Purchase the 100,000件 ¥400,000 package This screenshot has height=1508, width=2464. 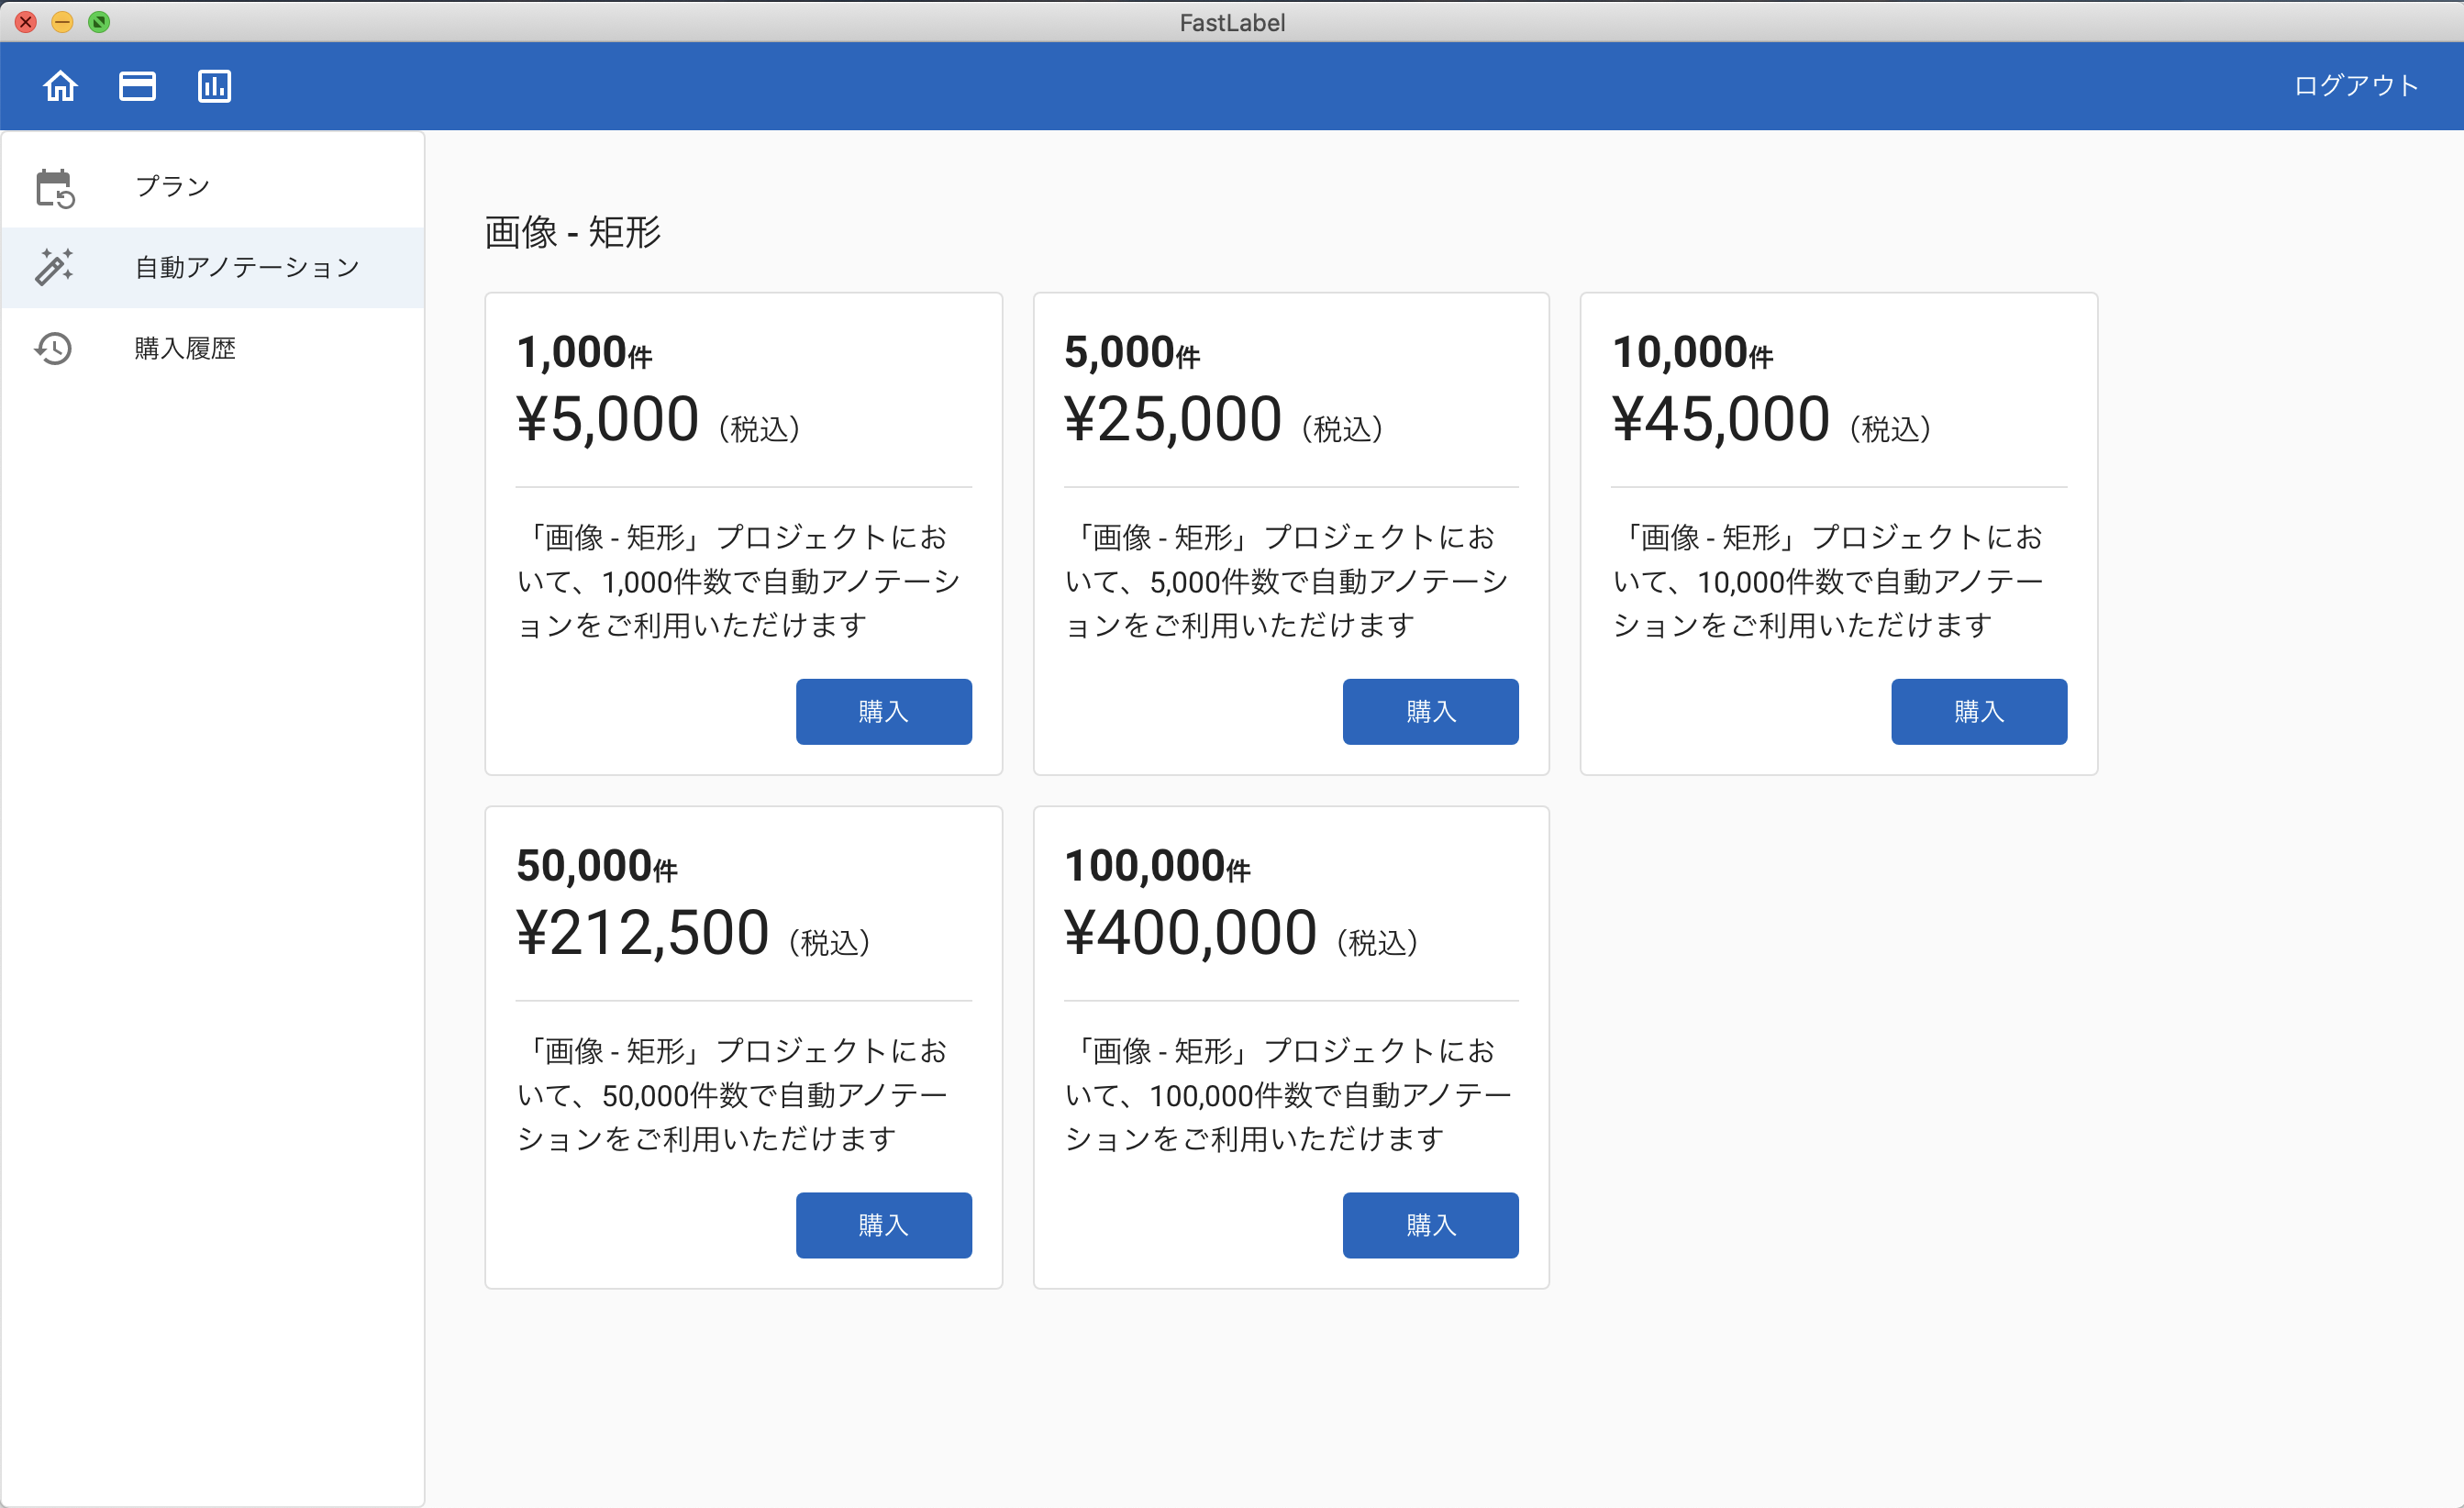click(x=1430, y=1224)
